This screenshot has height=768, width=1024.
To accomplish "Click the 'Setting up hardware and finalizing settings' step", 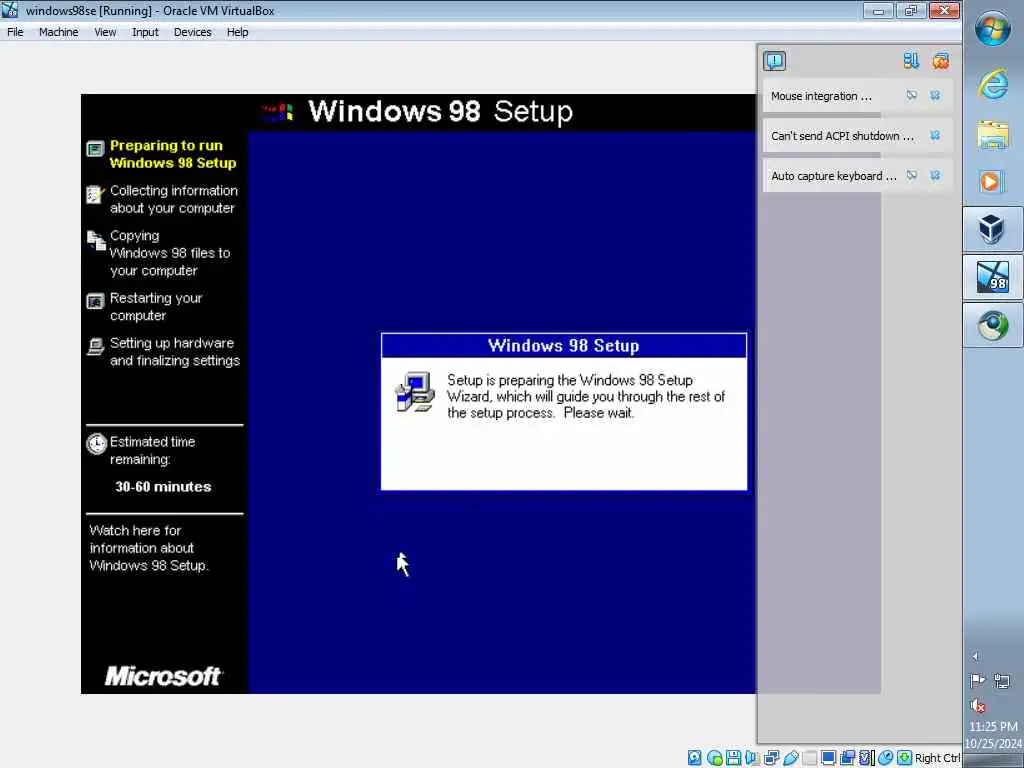I will point(175,351).
